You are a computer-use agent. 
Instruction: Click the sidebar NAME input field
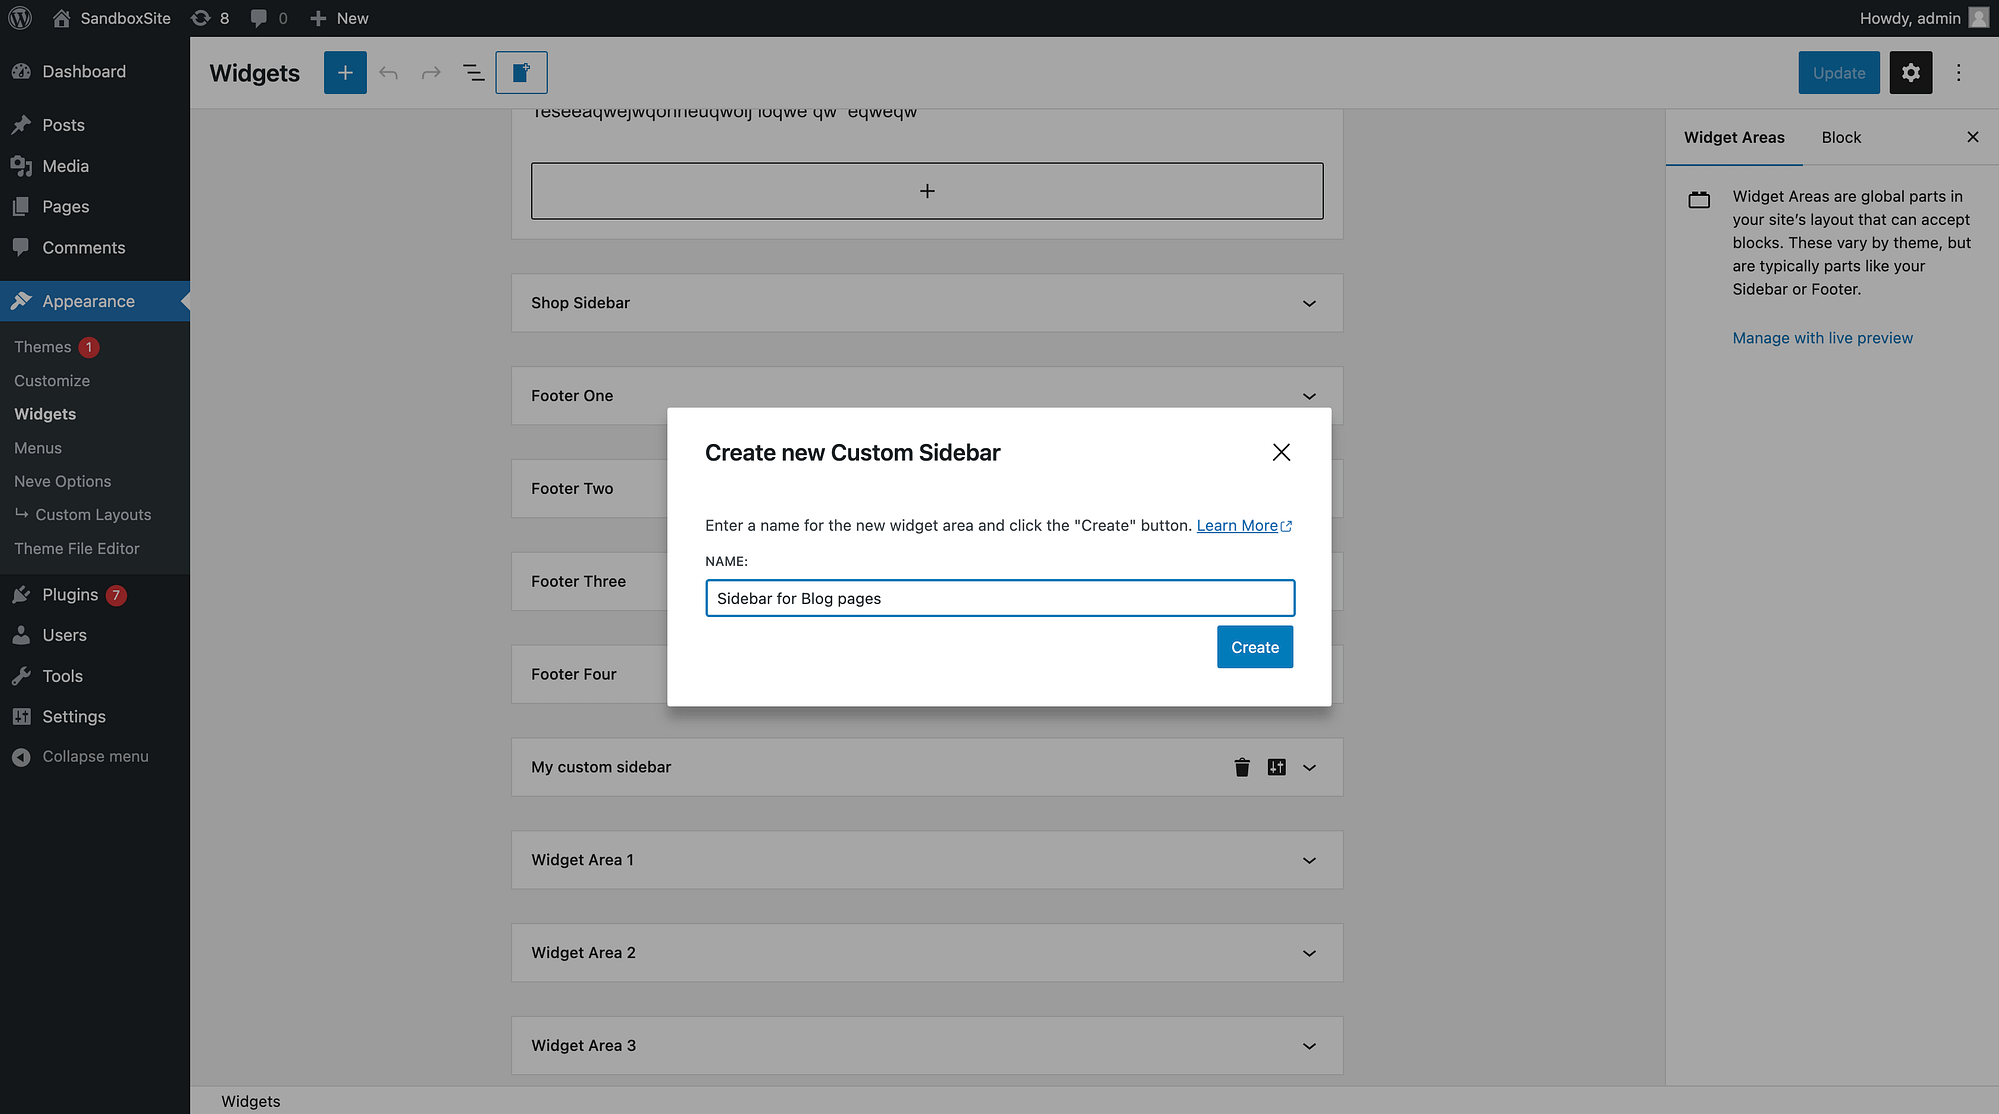(1000, 598)
